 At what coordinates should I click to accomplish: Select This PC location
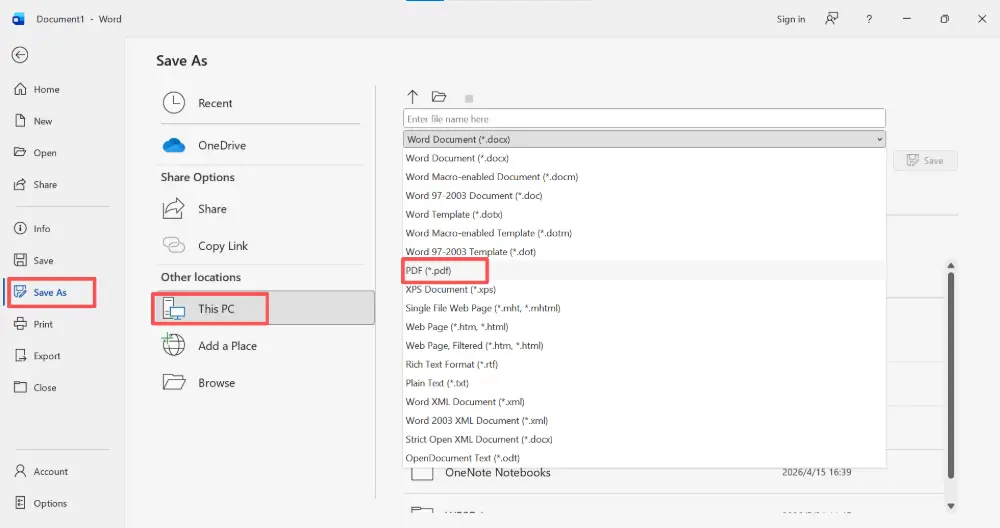[x=263, y=309]
